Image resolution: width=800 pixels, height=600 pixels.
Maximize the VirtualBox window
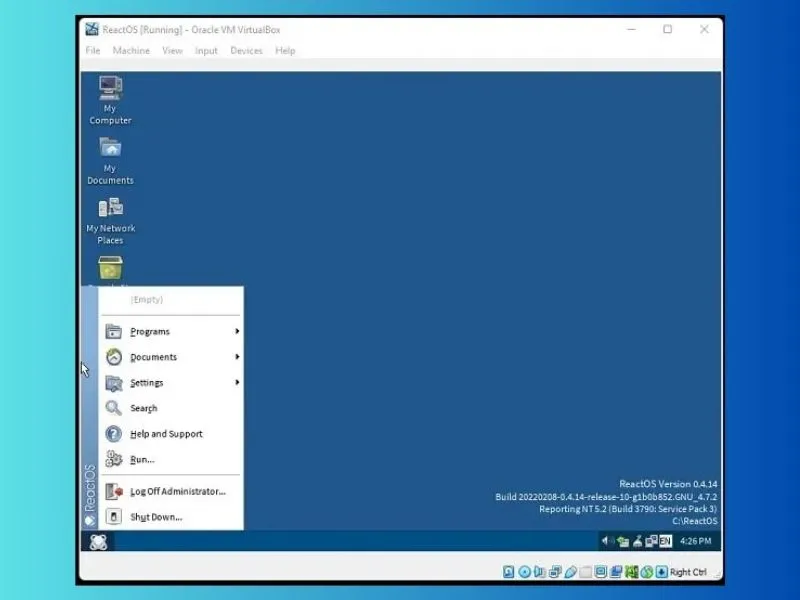pyautogui.click(x=667, y=29)
